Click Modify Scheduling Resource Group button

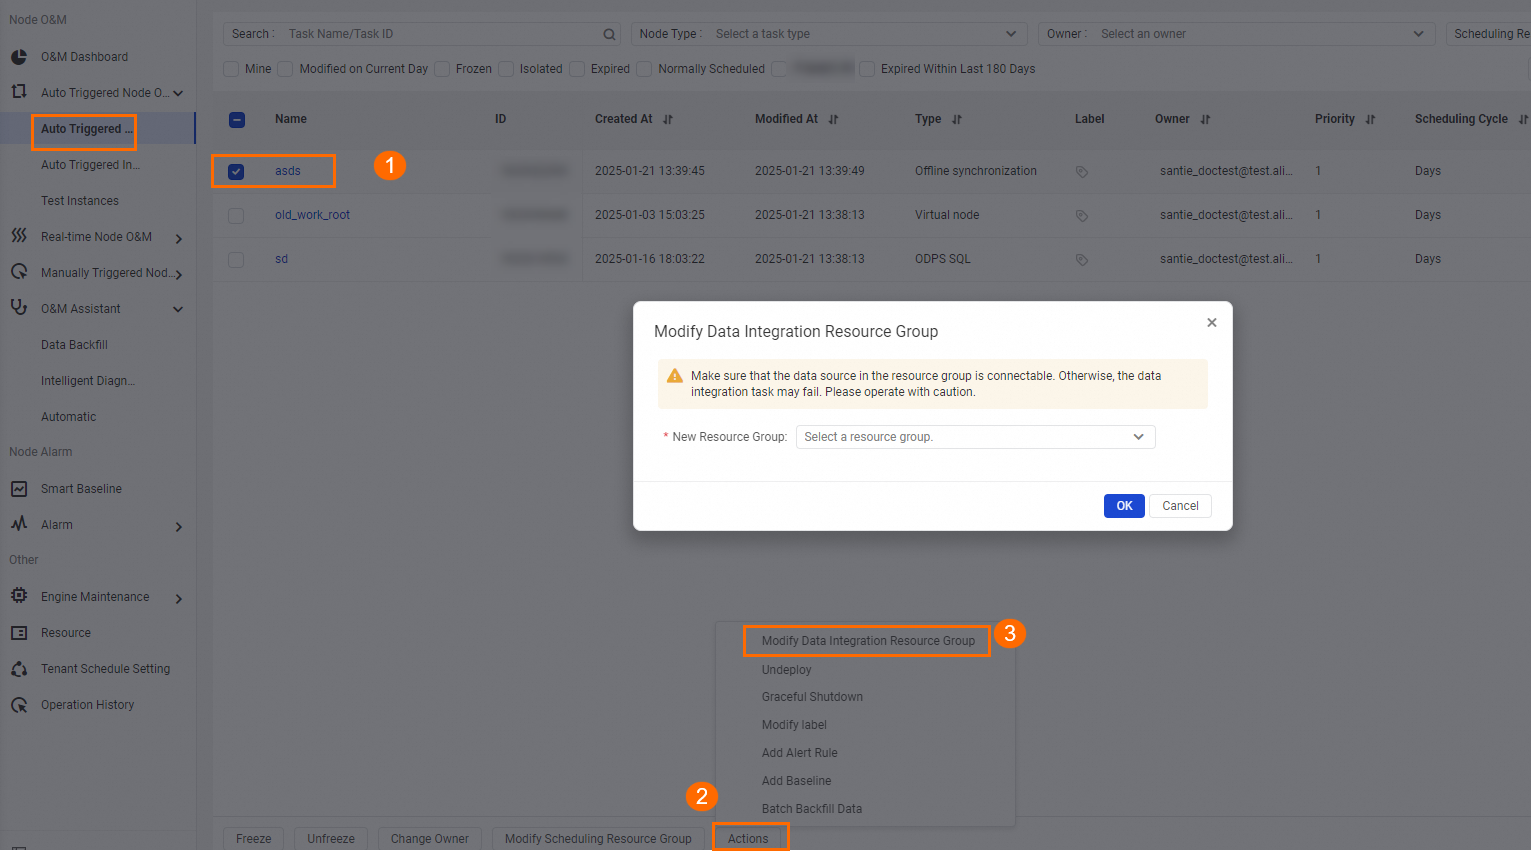point(598,839)
